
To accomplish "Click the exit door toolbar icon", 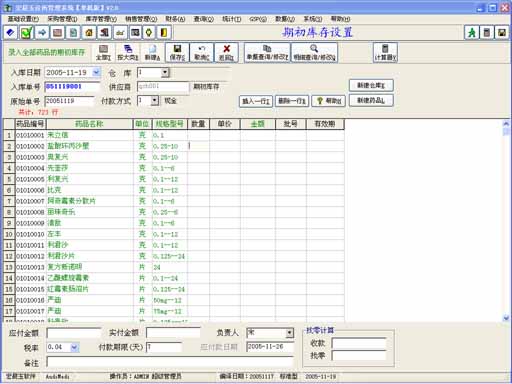I will 164,32.
